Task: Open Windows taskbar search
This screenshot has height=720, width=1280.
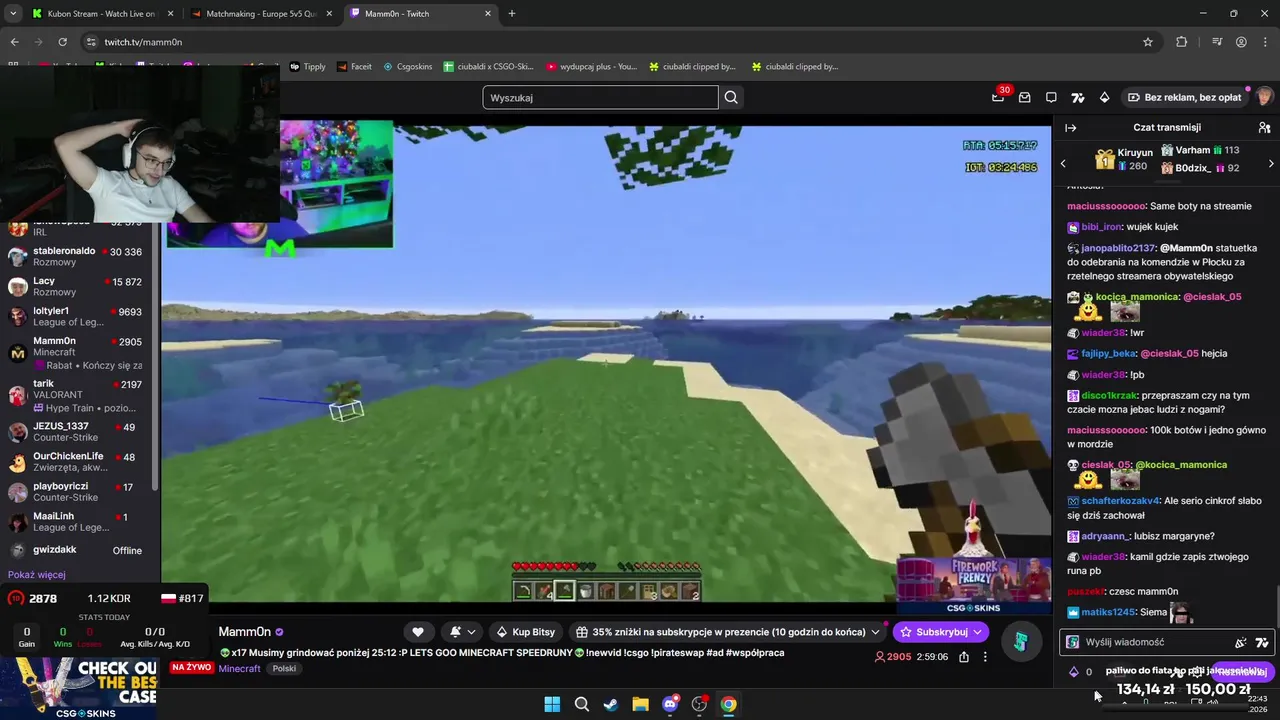Action: pyautogui.click(x=581, y=704)
